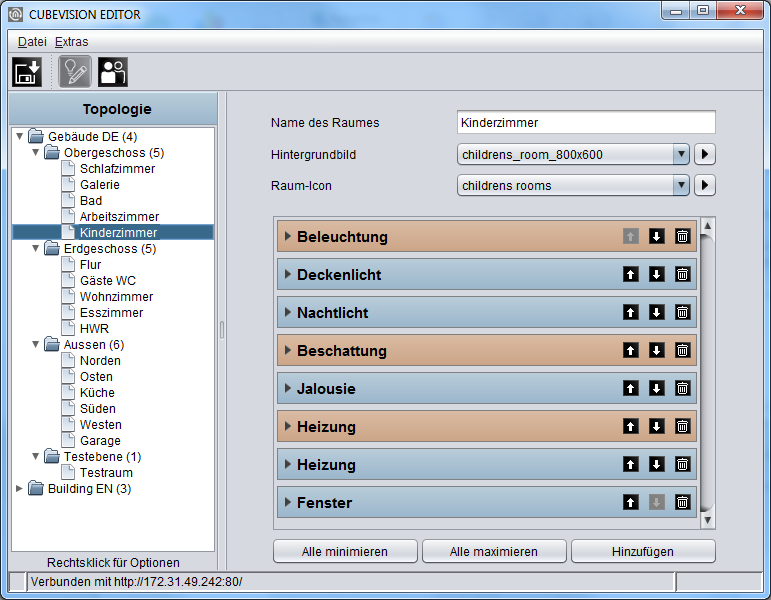The image size is (771, 600).
Task: Delete the Fenster entry
Action: tap(682, 503)
